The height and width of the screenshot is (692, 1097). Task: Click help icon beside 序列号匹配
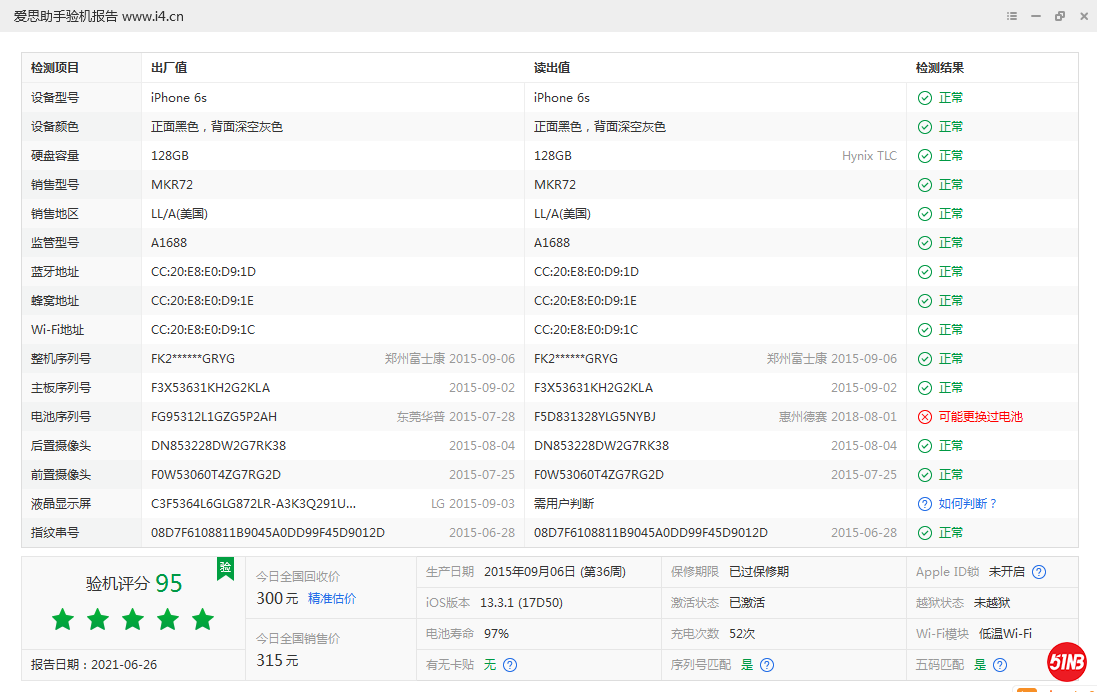click(x=767, y=664)
